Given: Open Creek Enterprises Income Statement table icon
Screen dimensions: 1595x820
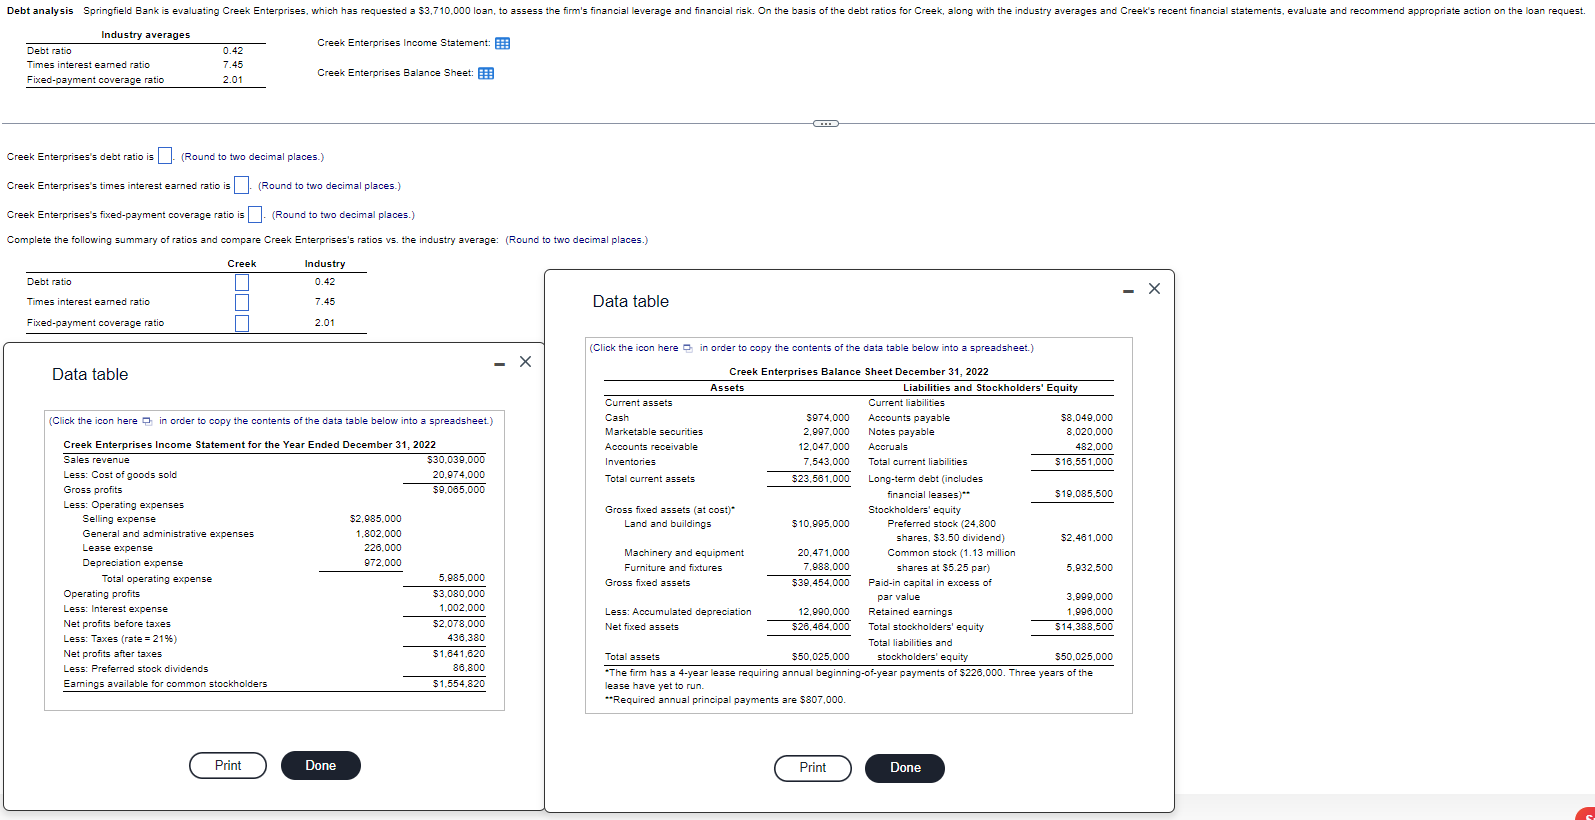Looking at the screenshot, I should click(x=503, y=43).
